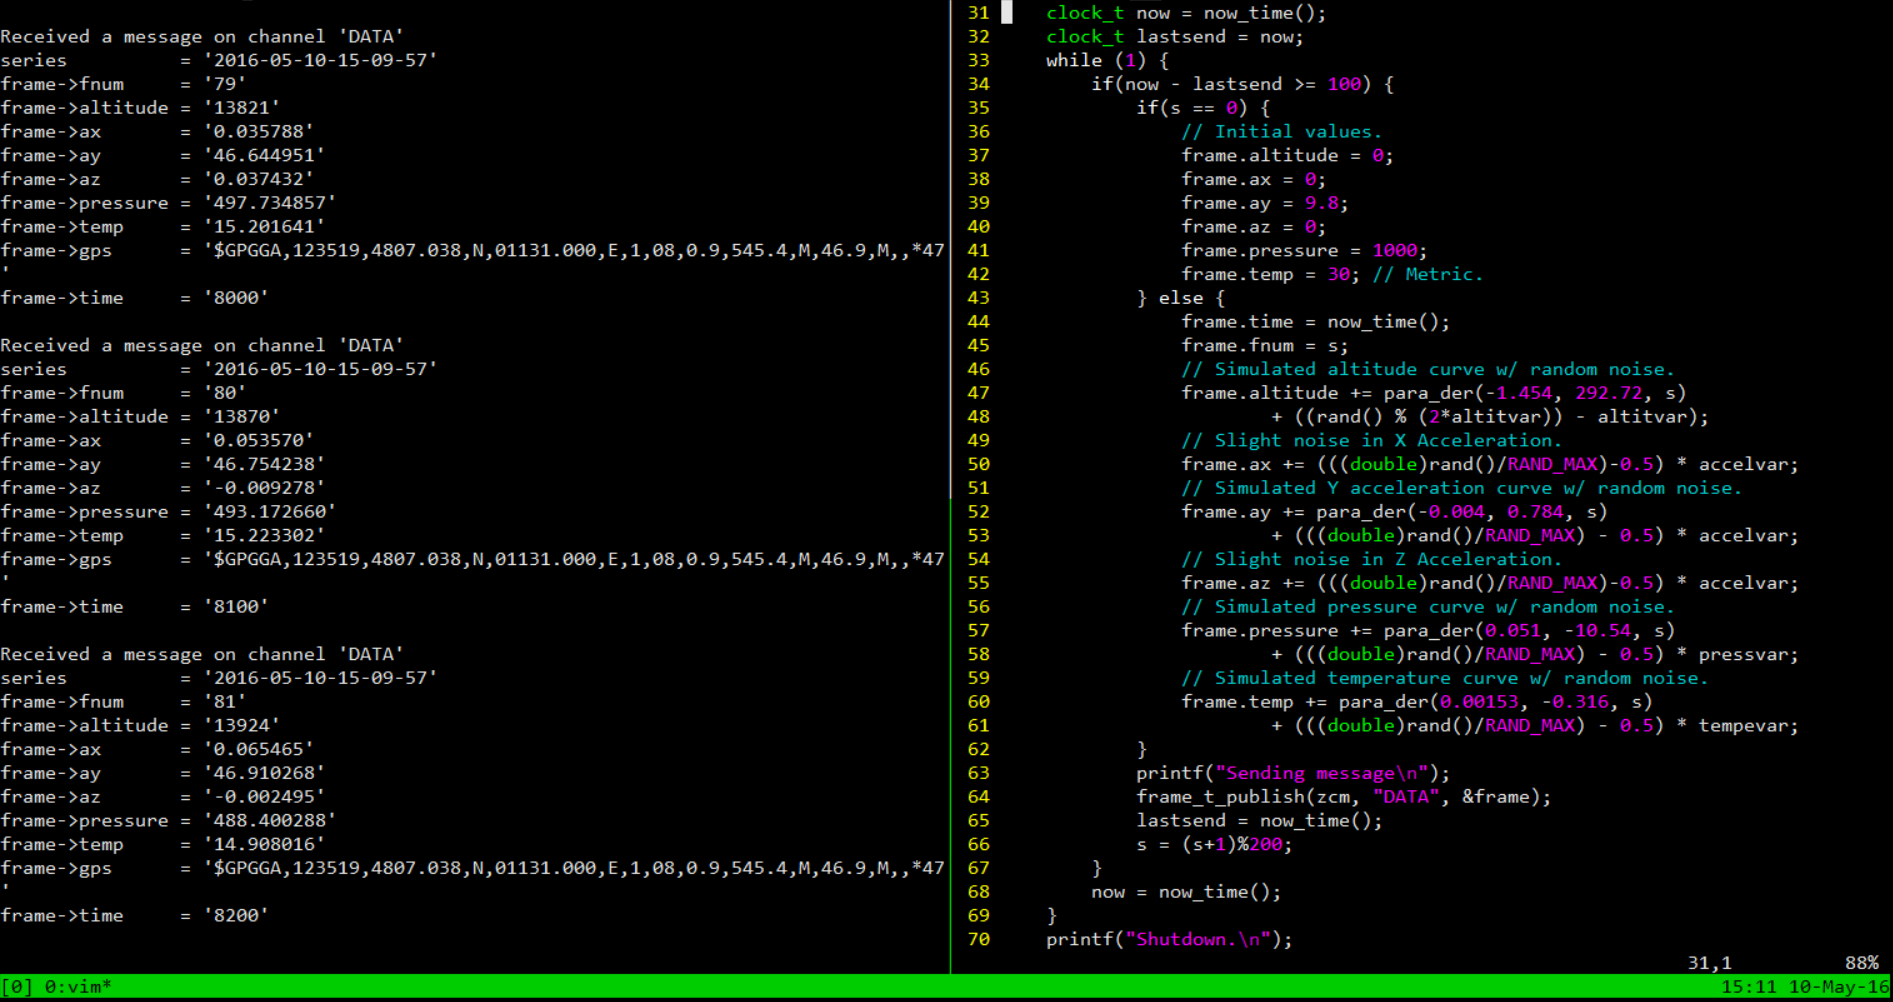Viewport: 1893px width, 1002px height.
Task: Click the time value '8200'
Action: (x=236, y=916)
